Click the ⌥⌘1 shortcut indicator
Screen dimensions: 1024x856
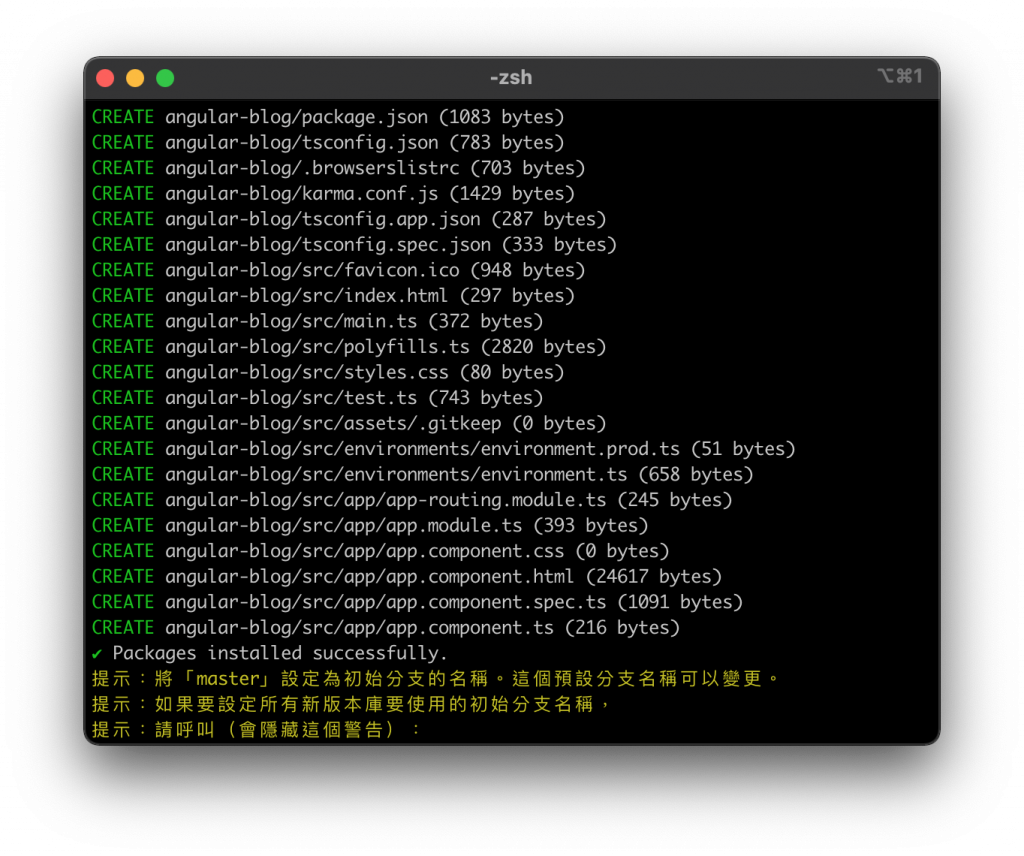900,76
